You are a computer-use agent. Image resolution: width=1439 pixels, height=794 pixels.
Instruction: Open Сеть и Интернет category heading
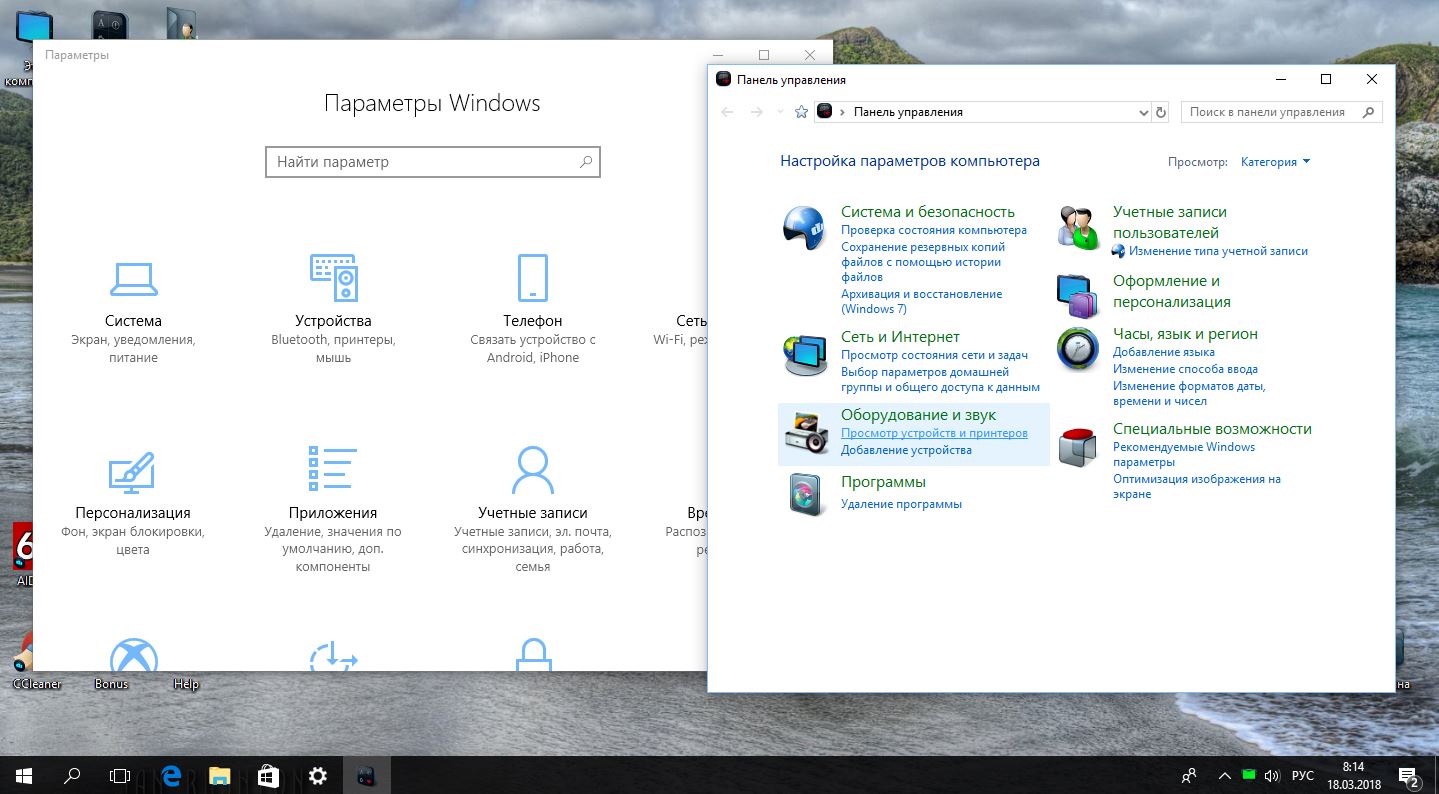tap(900, 337)
